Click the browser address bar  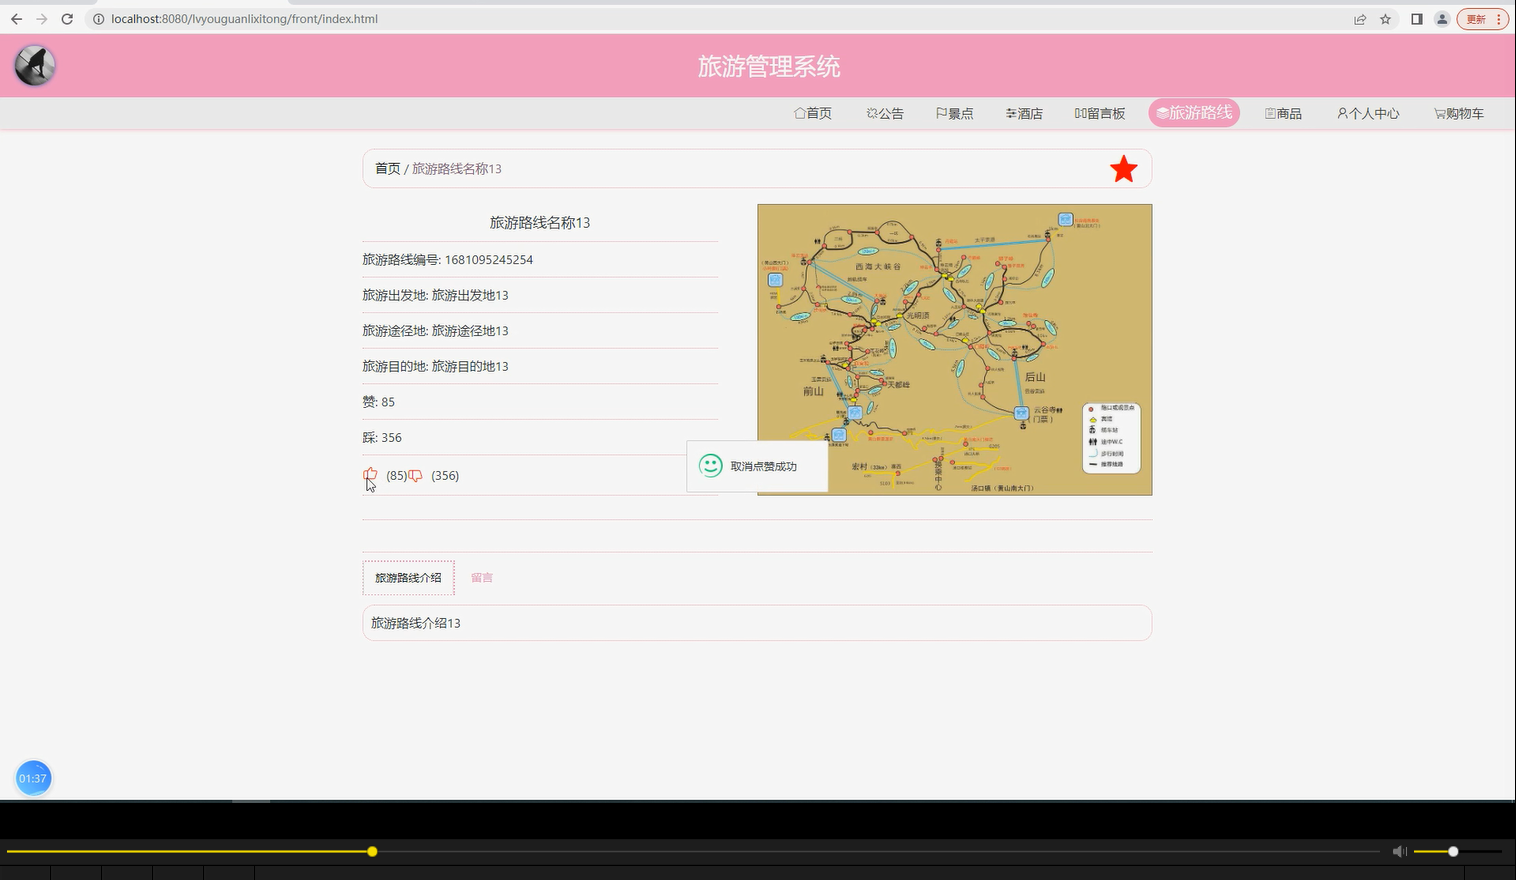[x=400, y=18]
